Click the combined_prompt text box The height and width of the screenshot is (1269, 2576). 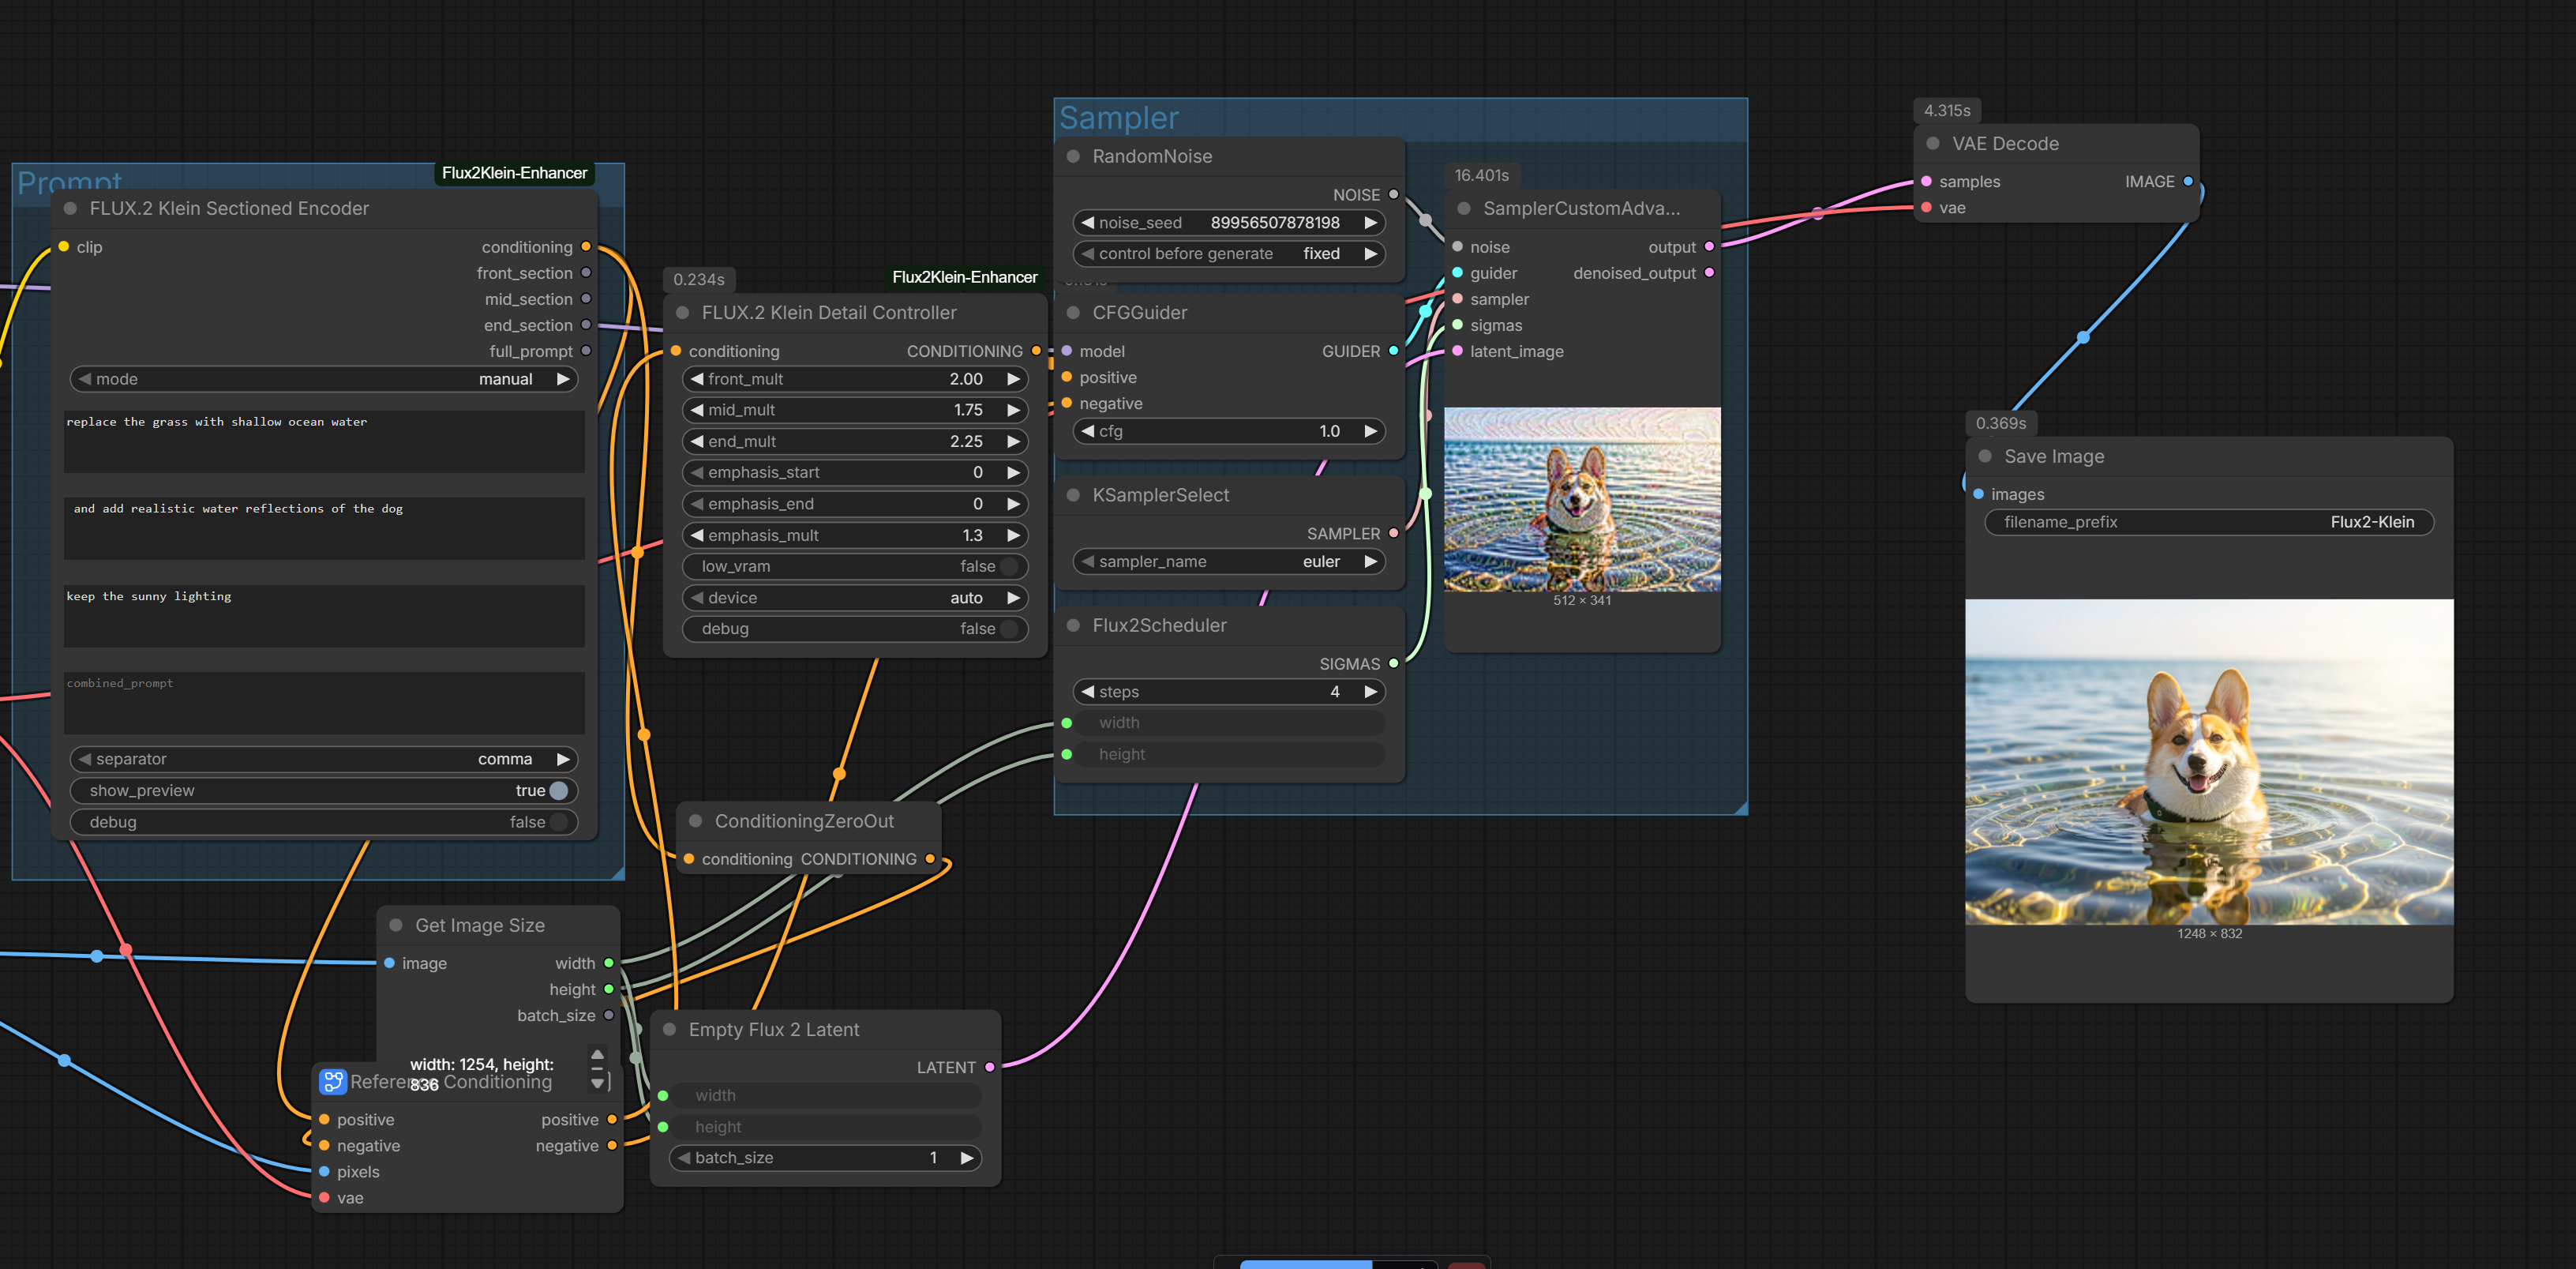click(324, 703)
